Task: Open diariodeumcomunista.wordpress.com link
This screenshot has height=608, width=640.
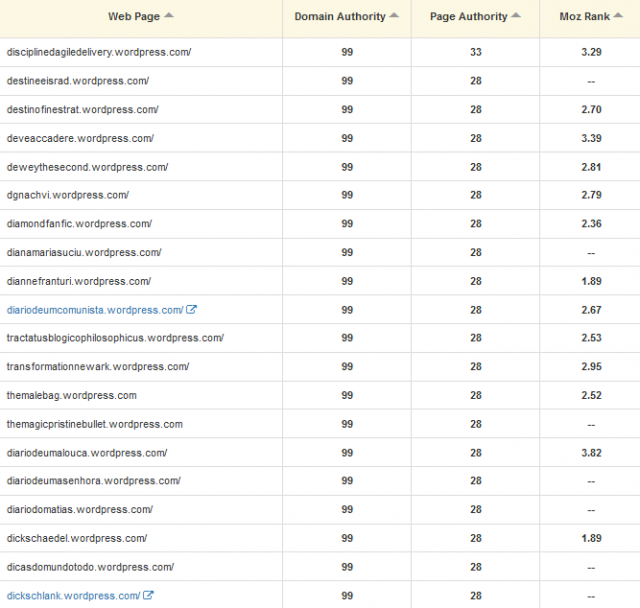Action: click(95, 310)
